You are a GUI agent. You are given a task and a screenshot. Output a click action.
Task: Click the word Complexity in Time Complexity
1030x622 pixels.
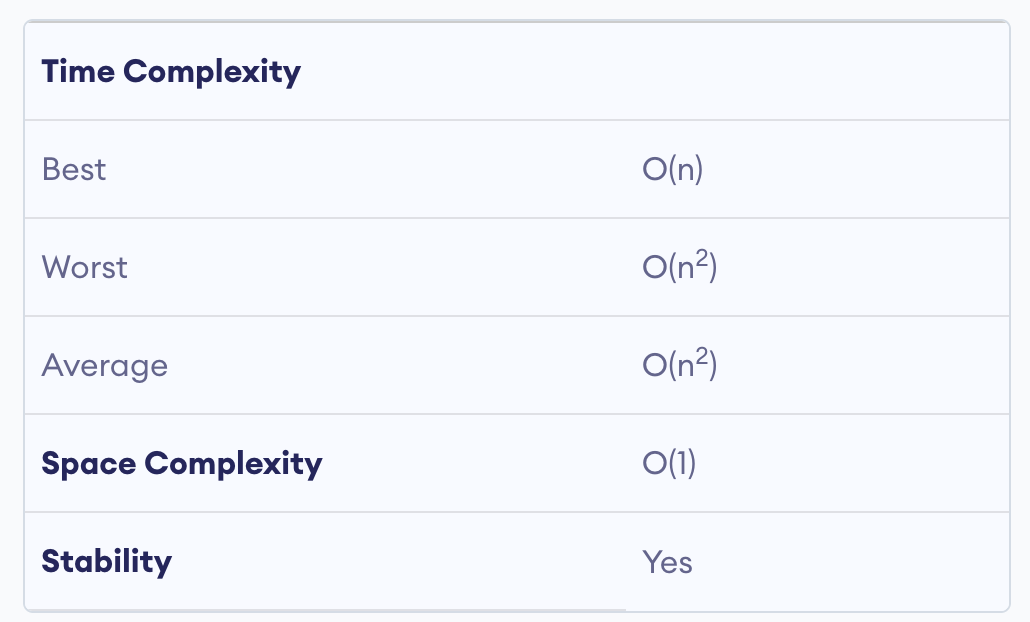(212, 72)
